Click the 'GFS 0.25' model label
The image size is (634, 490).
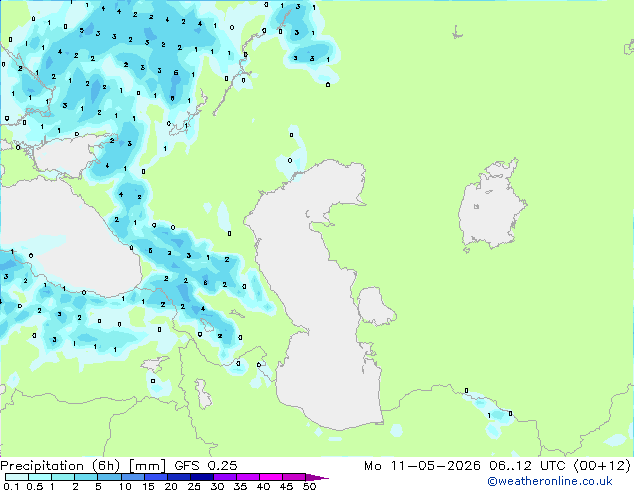click(206, 466)
